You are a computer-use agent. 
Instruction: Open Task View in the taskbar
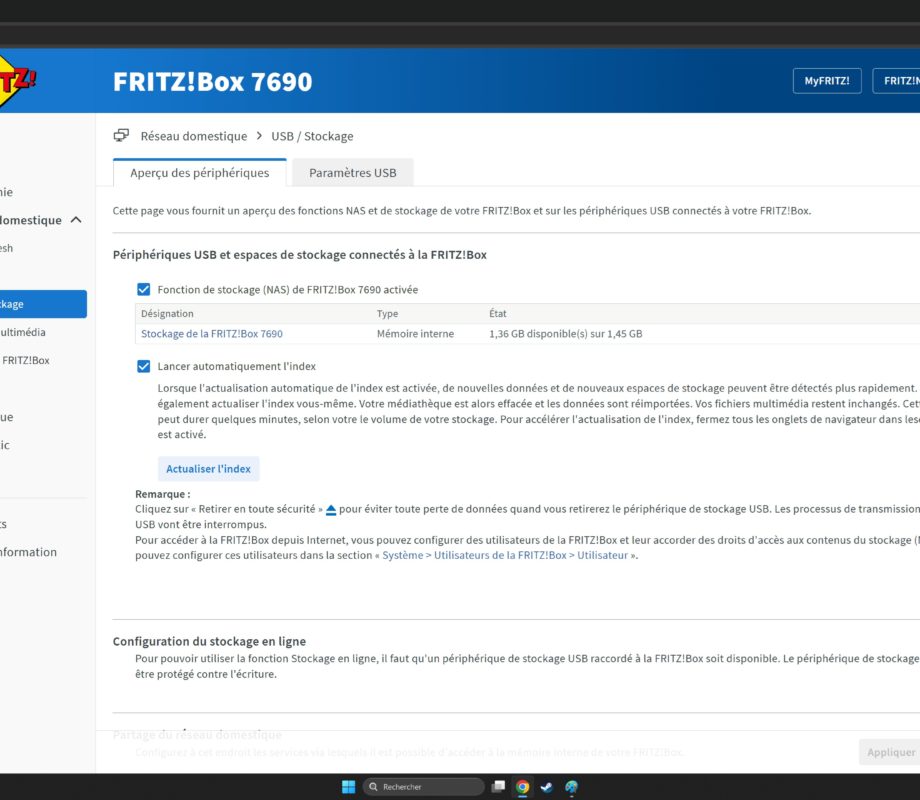pyautogui.click(x=499, y=787)
